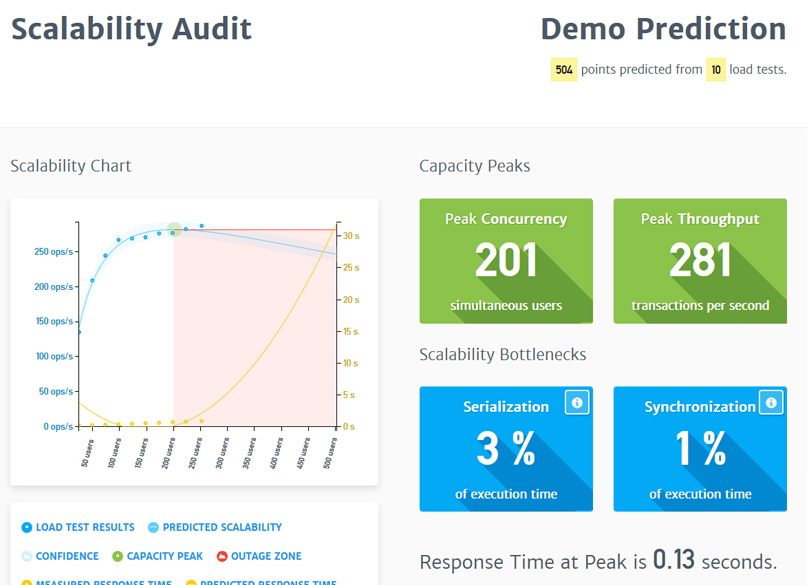Click the Scalability Bottlenecks section title
The height and width of the screenshot is (585, 808).
click(x=502, y=355)
